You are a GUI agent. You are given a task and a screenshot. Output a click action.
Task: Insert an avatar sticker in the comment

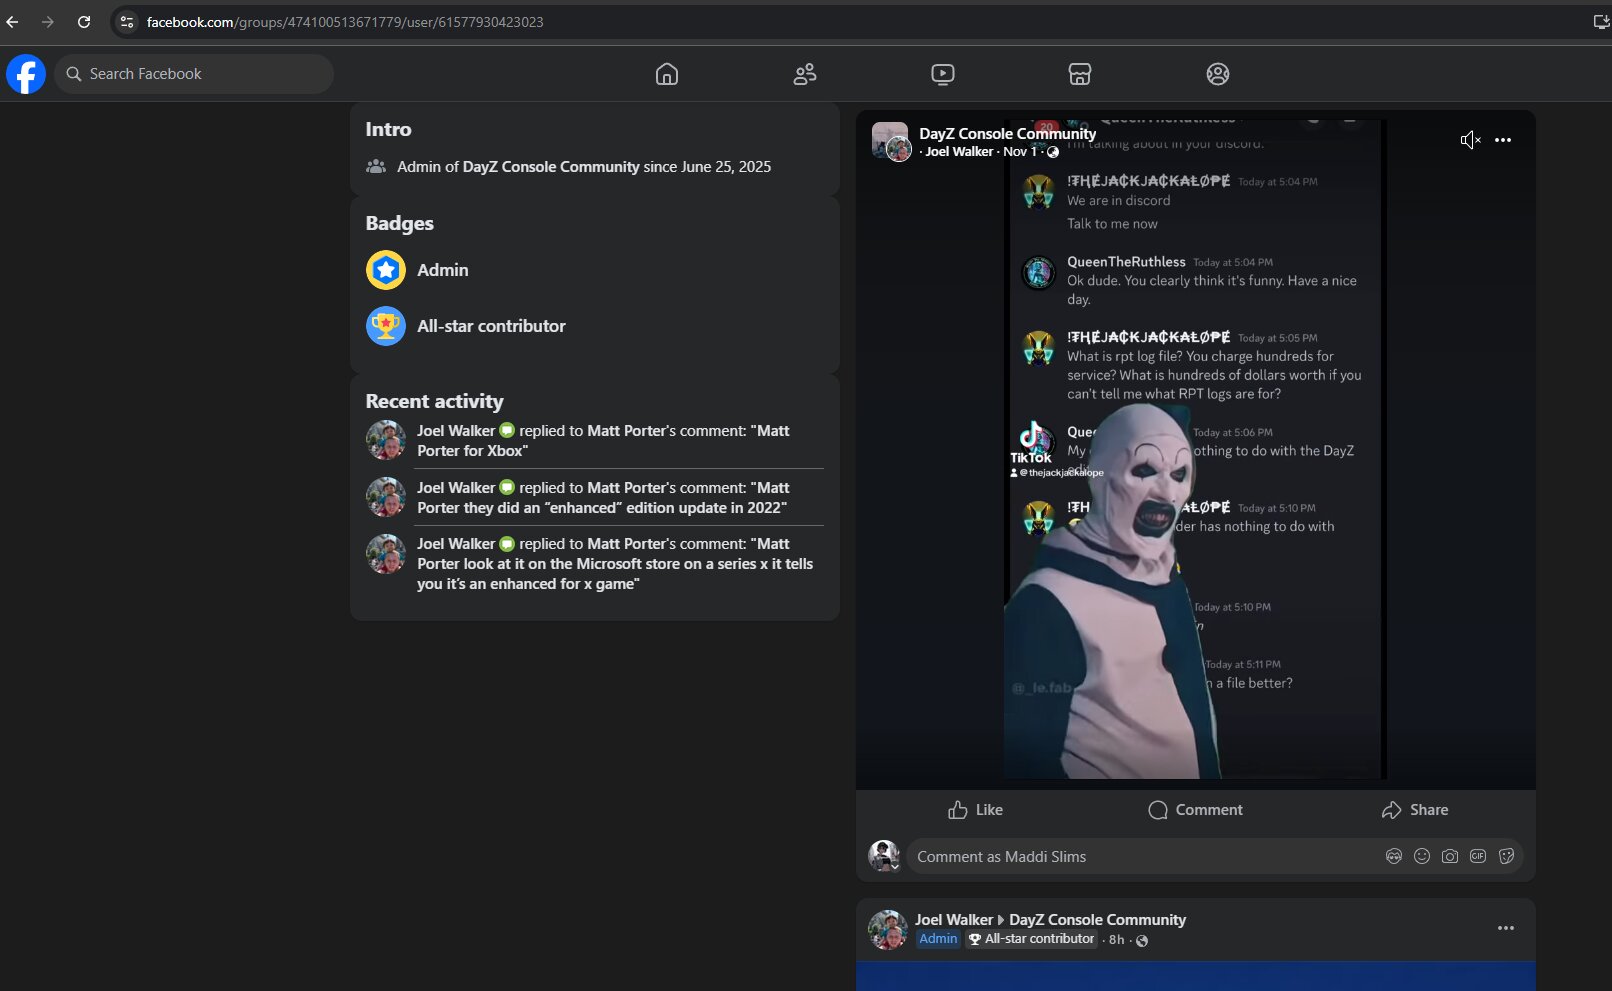pyautogui.click(x=1394, y=857)
